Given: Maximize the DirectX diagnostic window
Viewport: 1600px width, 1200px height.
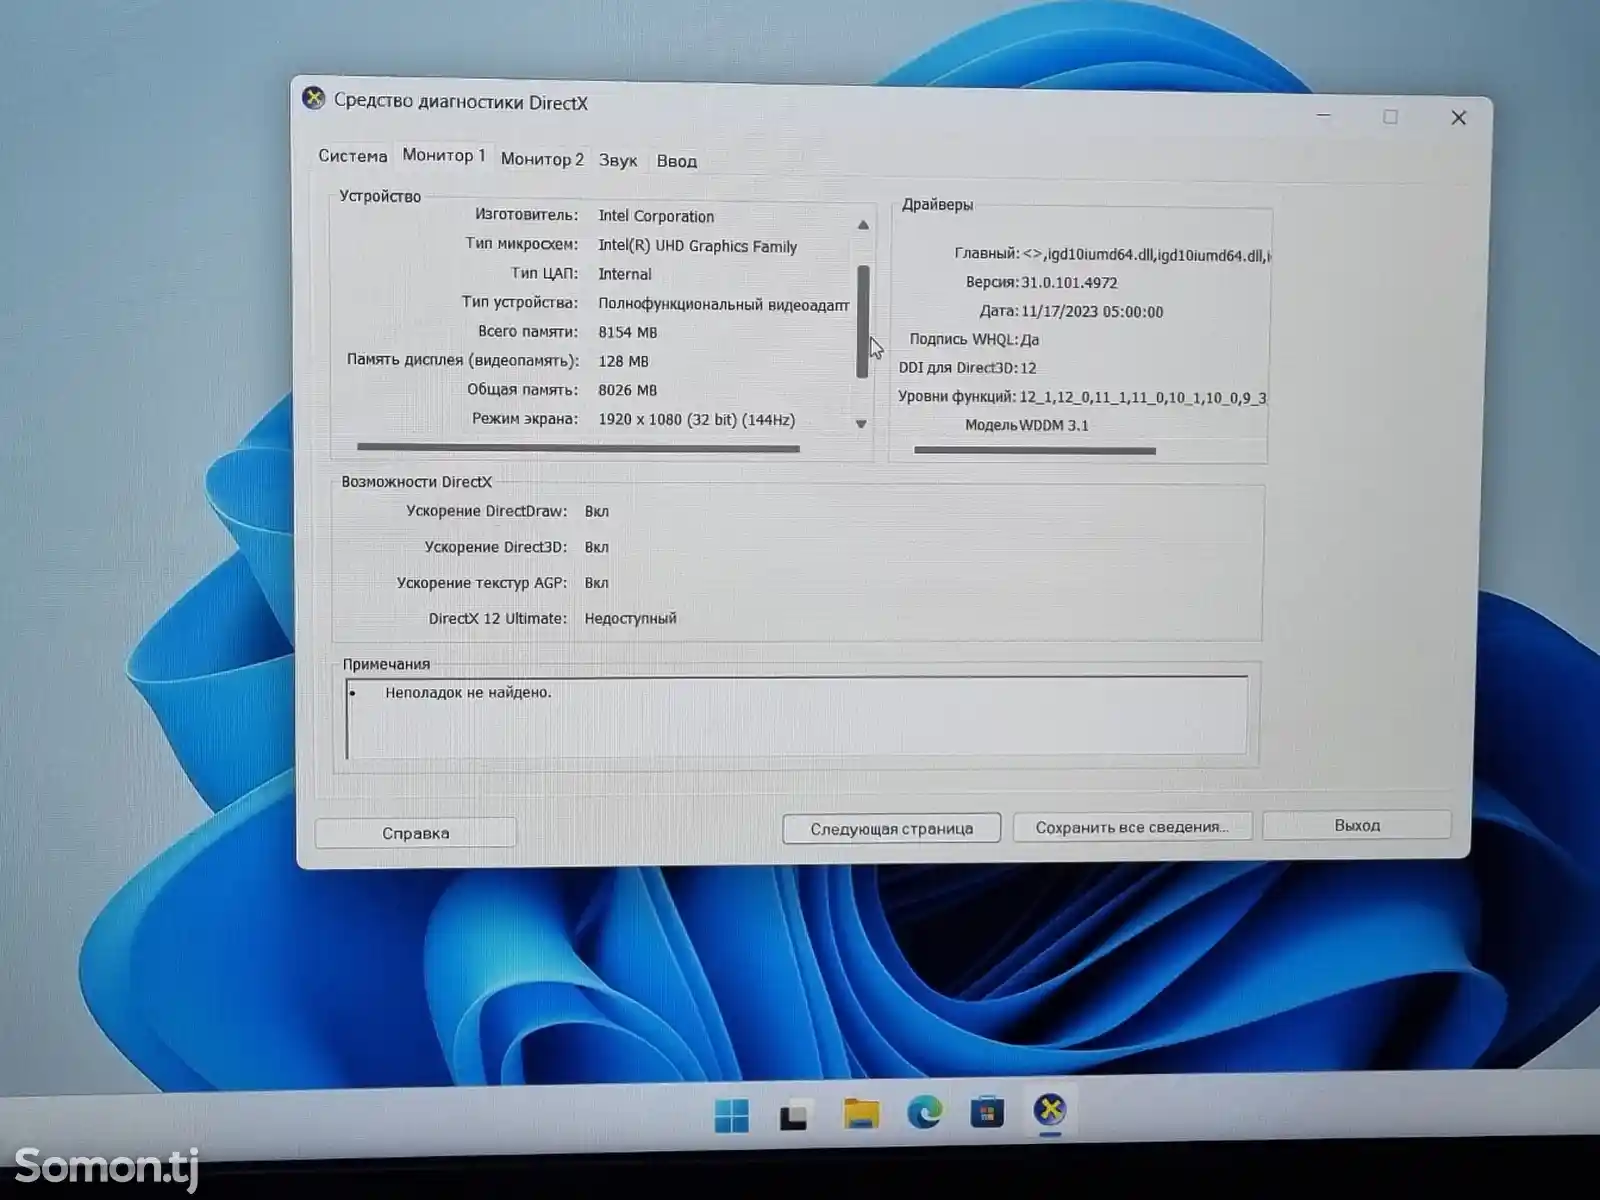Looking at the screenshot, I should click(x=1390, y=117).
